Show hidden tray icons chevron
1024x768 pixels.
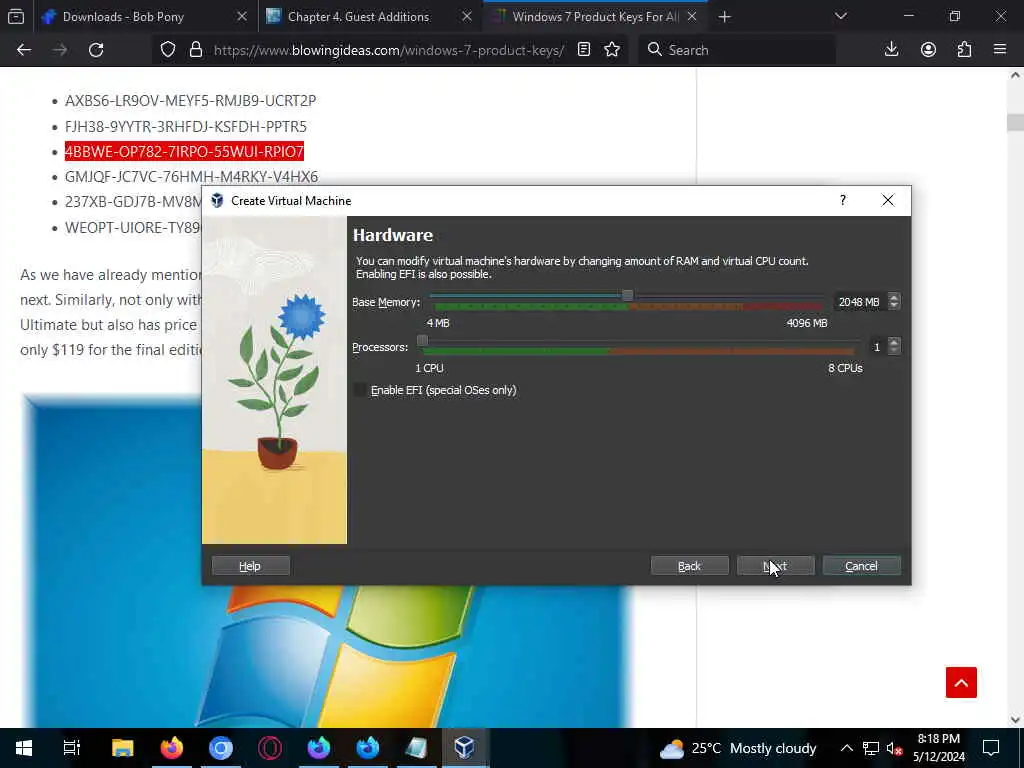(x=846, y=748)
